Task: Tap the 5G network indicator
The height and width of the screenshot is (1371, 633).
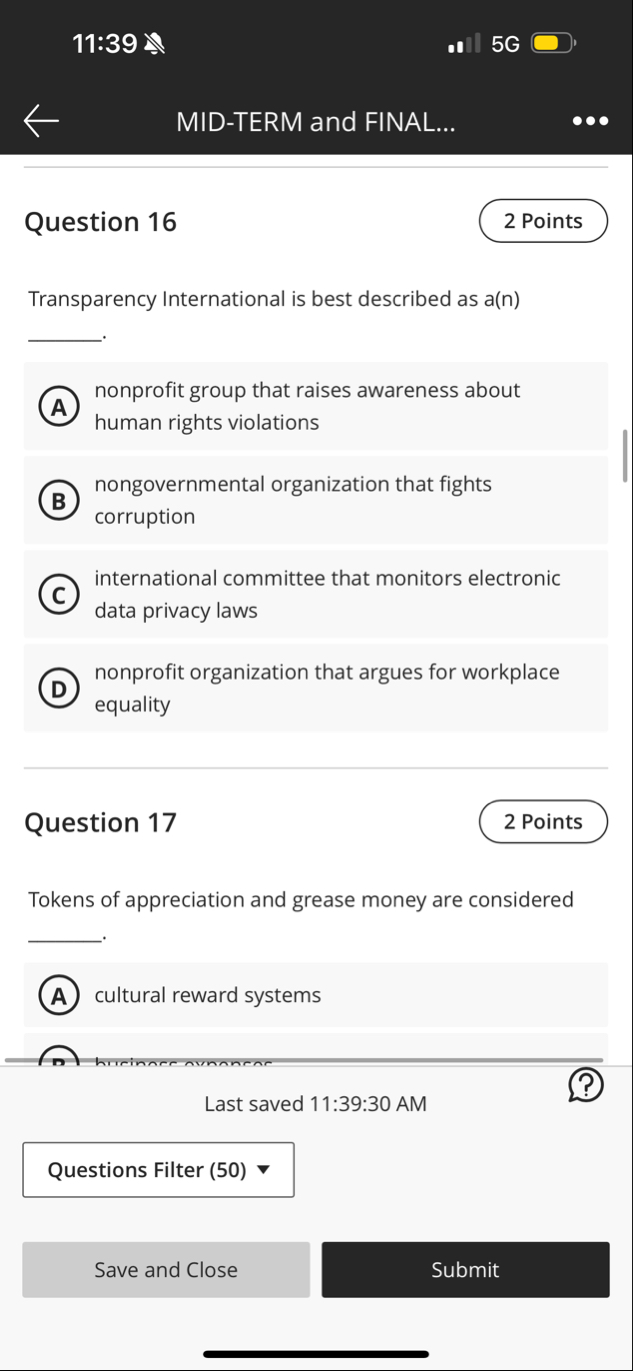Action: click(505, 43)
